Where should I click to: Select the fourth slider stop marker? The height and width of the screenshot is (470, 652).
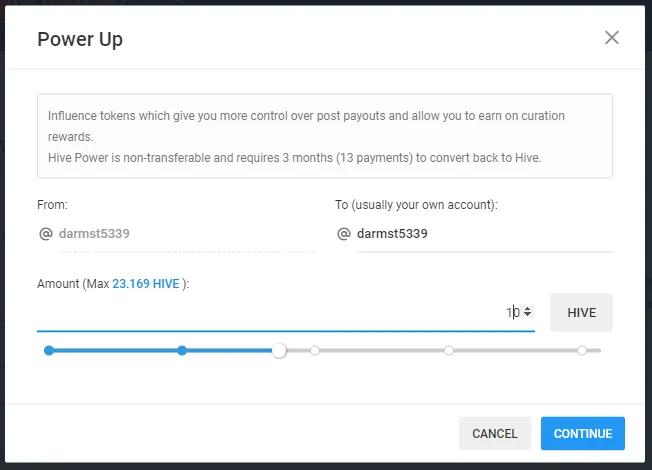449,351
